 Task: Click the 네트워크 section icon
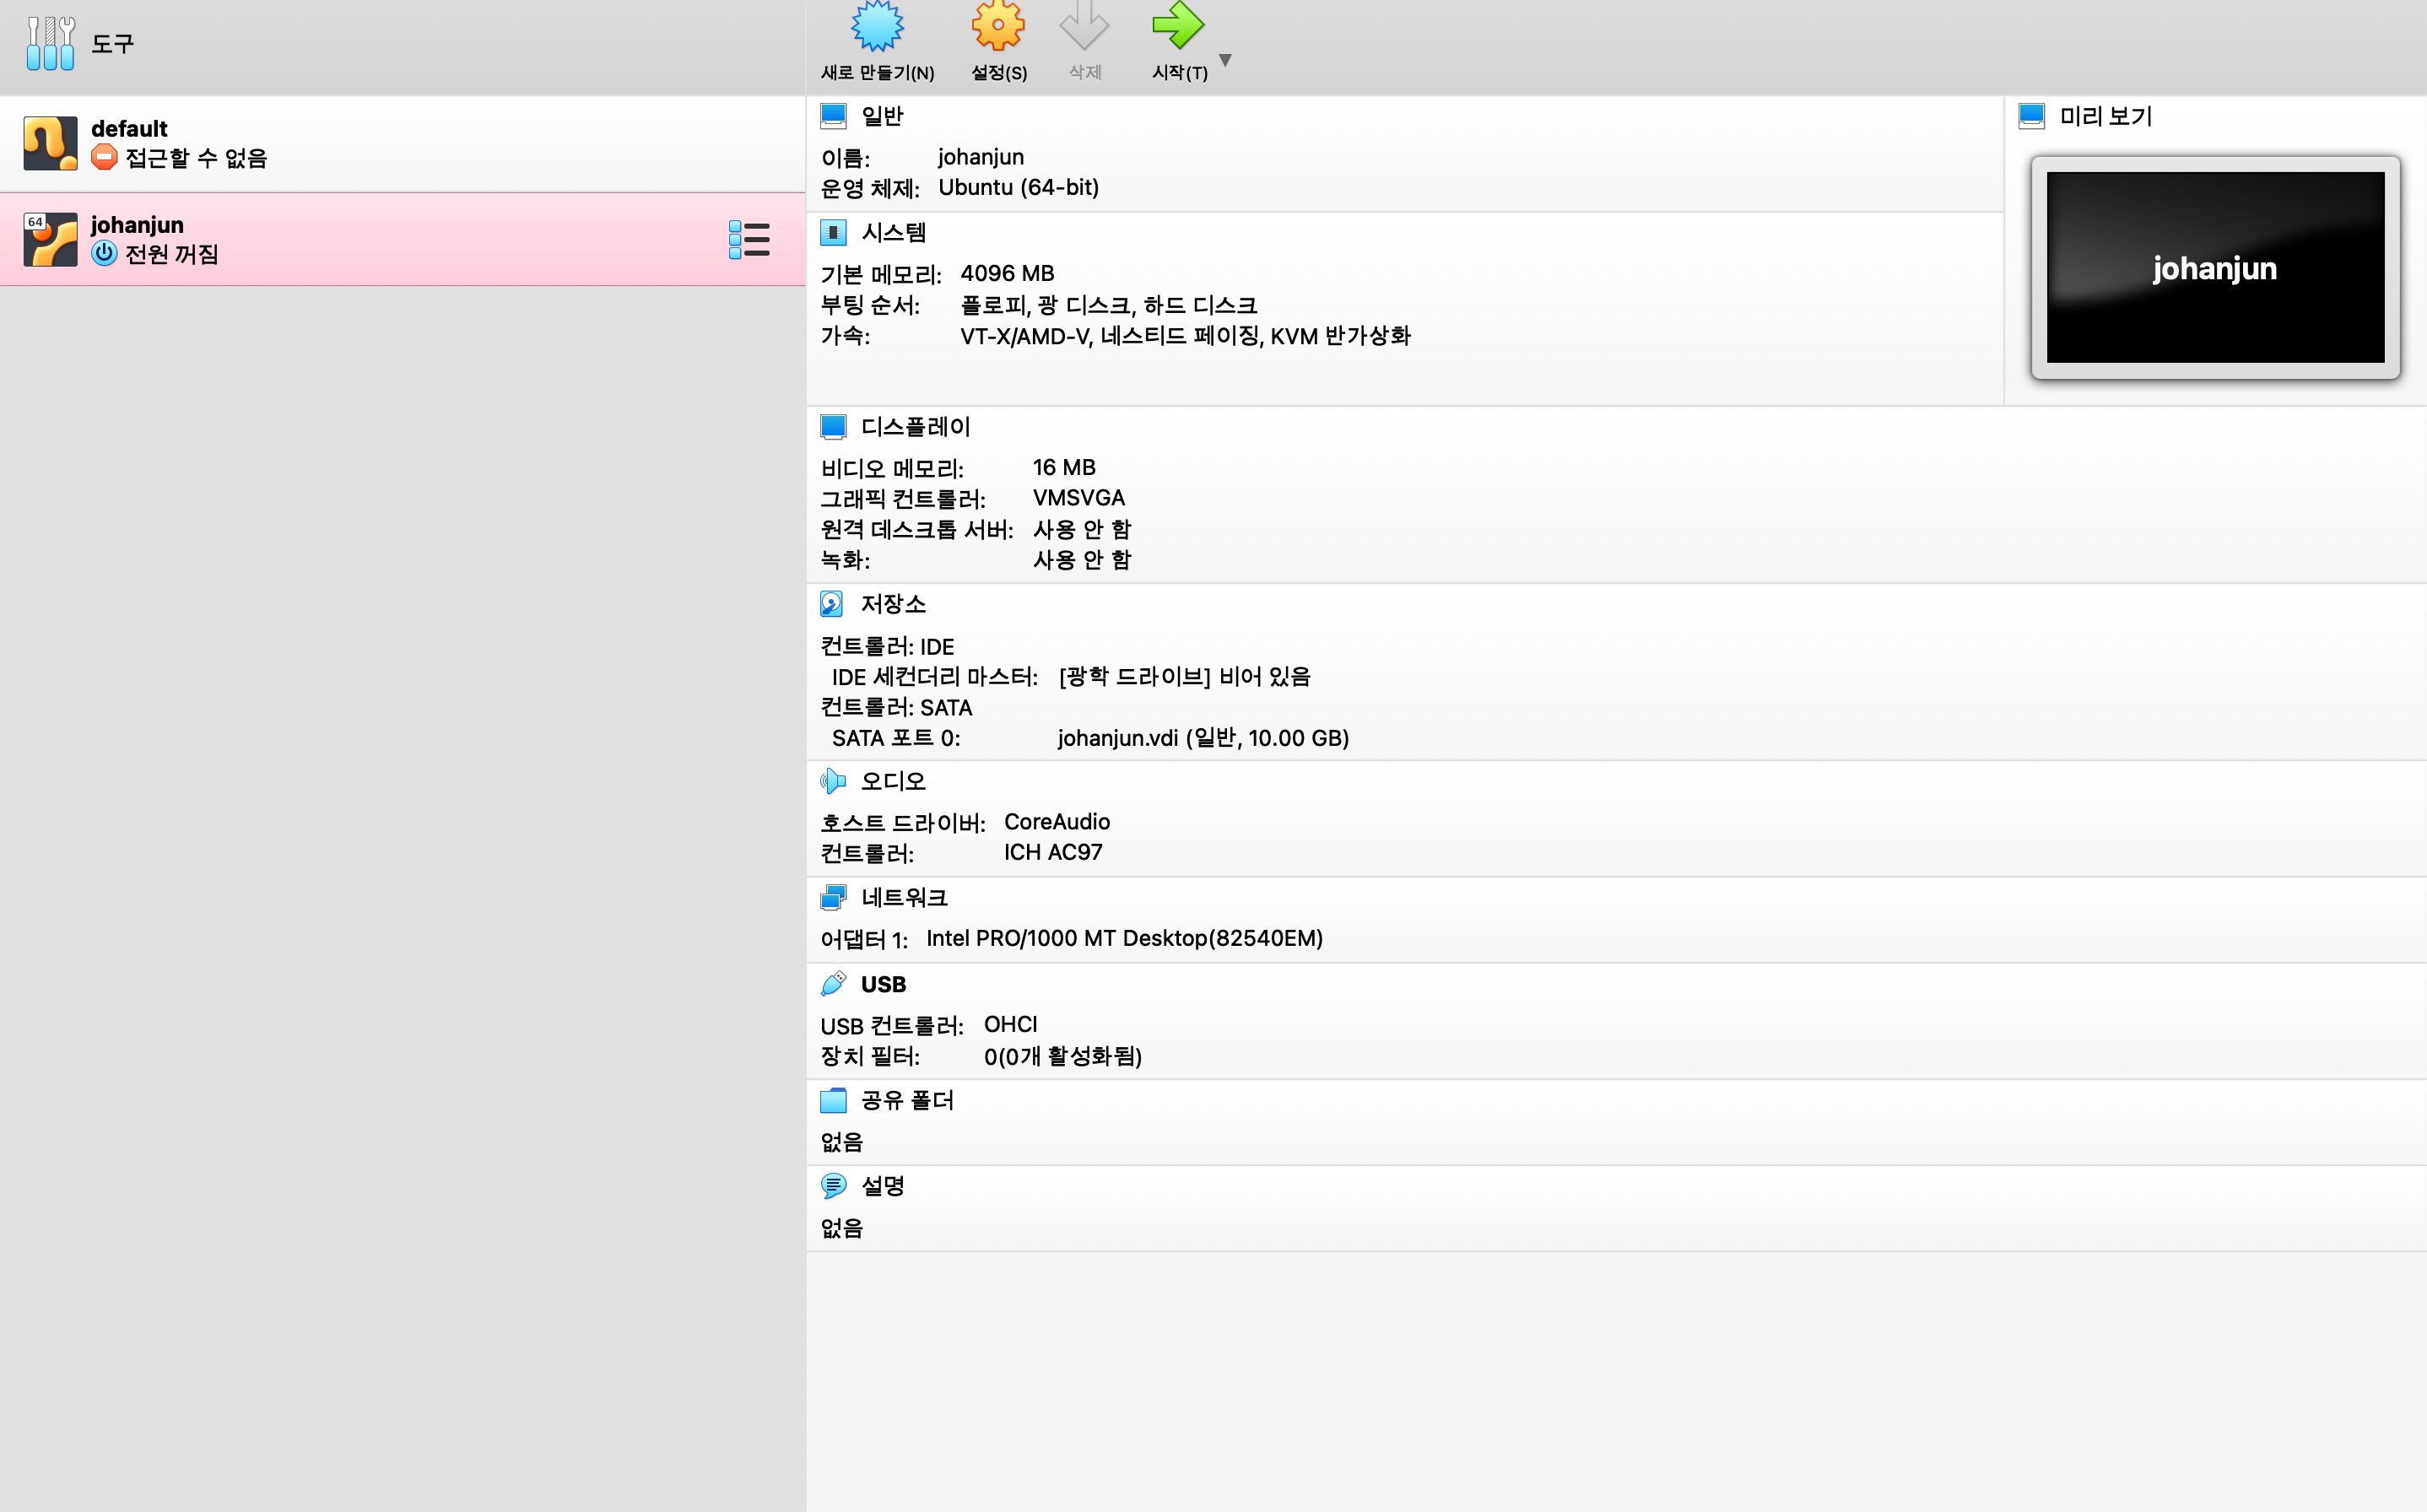(x=832, y=898)
